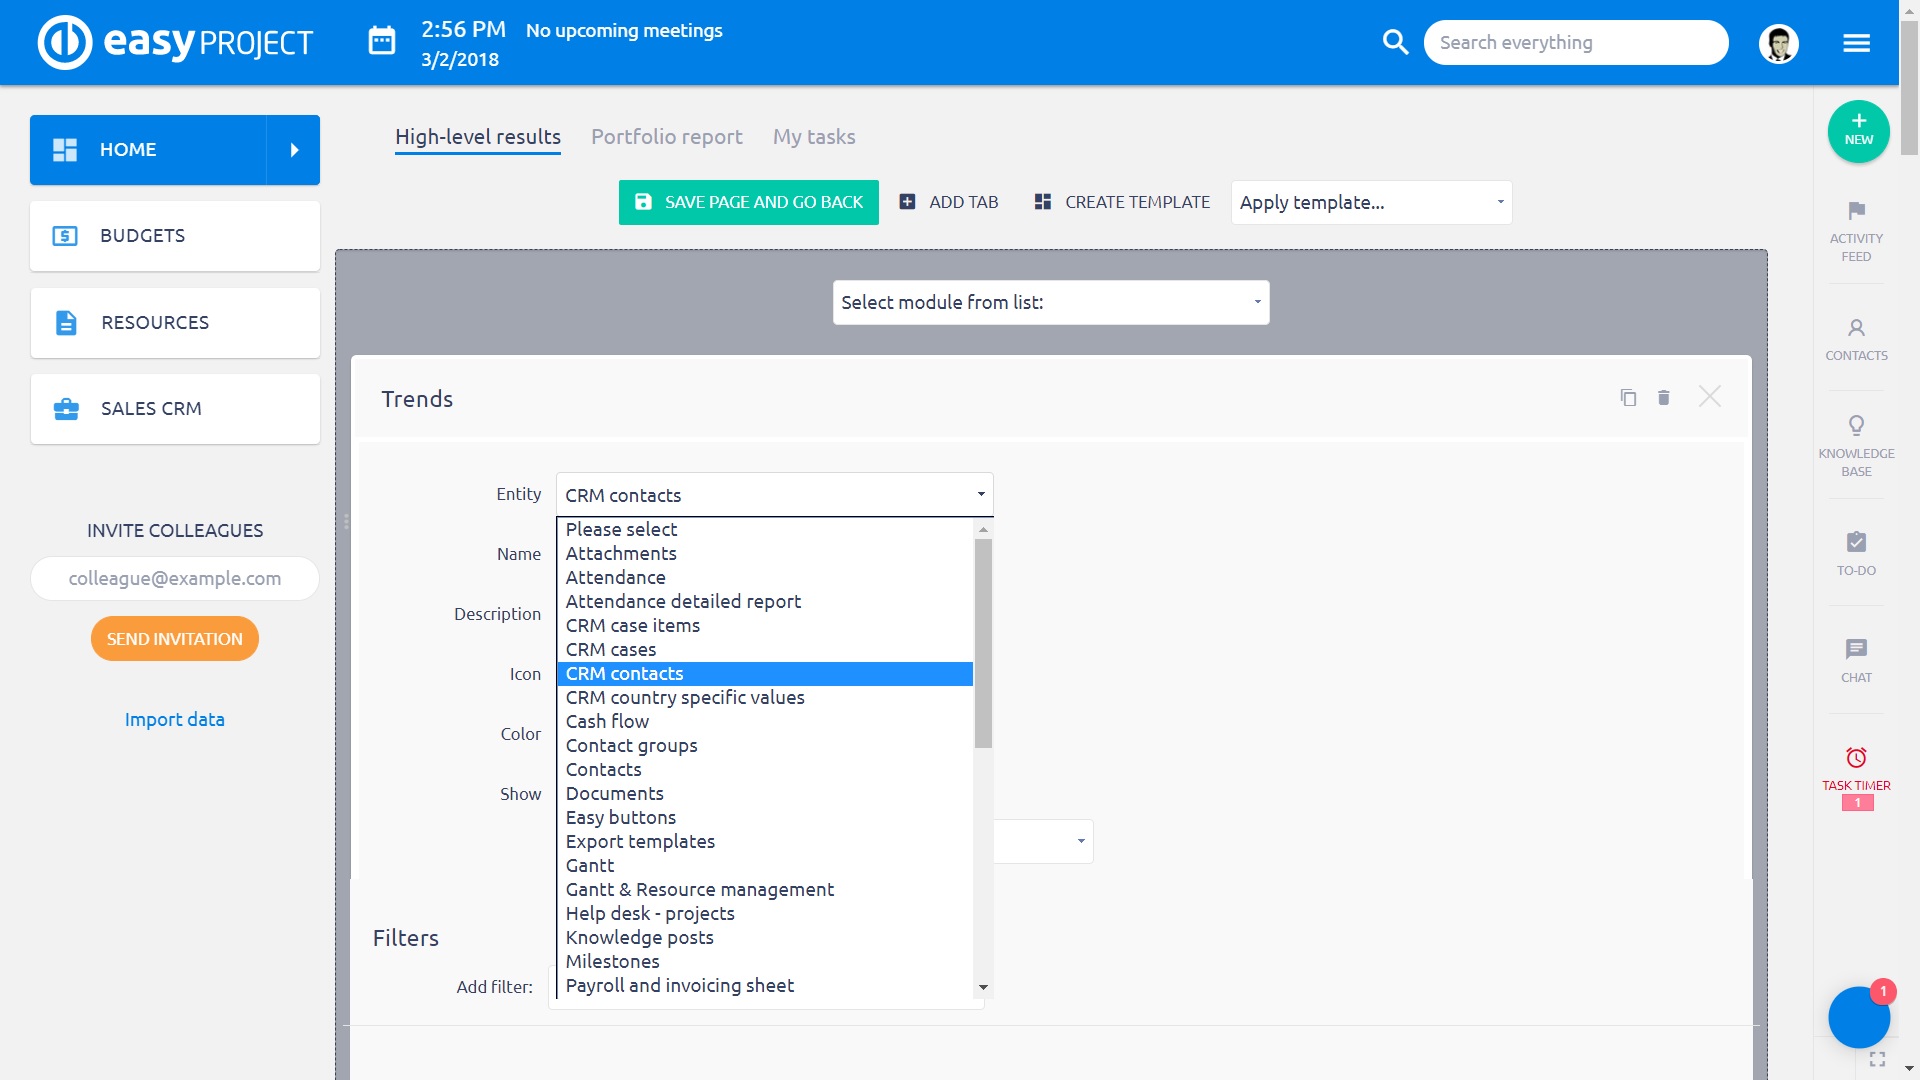Screen dimensions: 1920x1080
Task: Switch to My tasks tab
Action: point(813,137)
